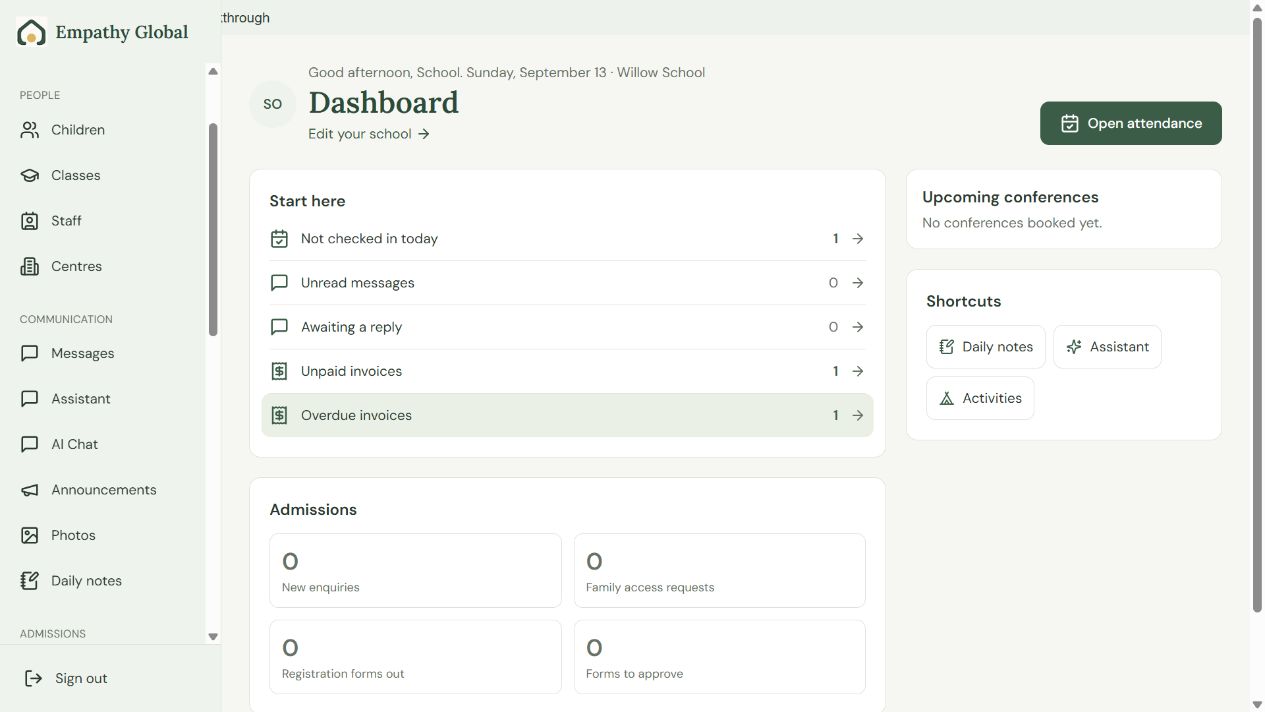
Task: Open the New enquiries admissions card
Action: (415, 570)
